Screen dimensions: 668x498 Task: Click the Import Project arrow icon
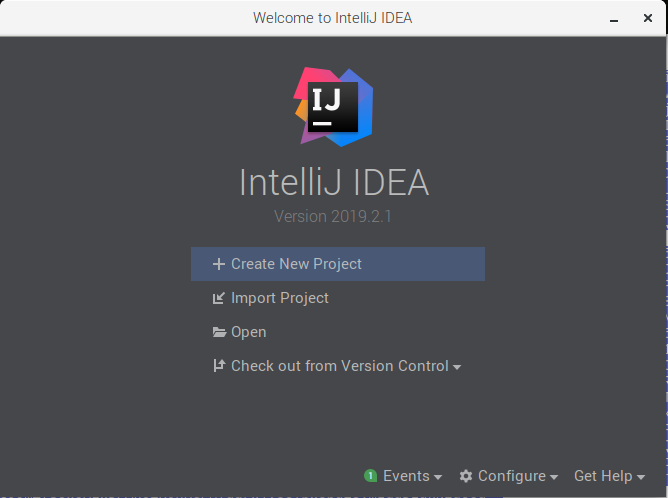(219, 298)
